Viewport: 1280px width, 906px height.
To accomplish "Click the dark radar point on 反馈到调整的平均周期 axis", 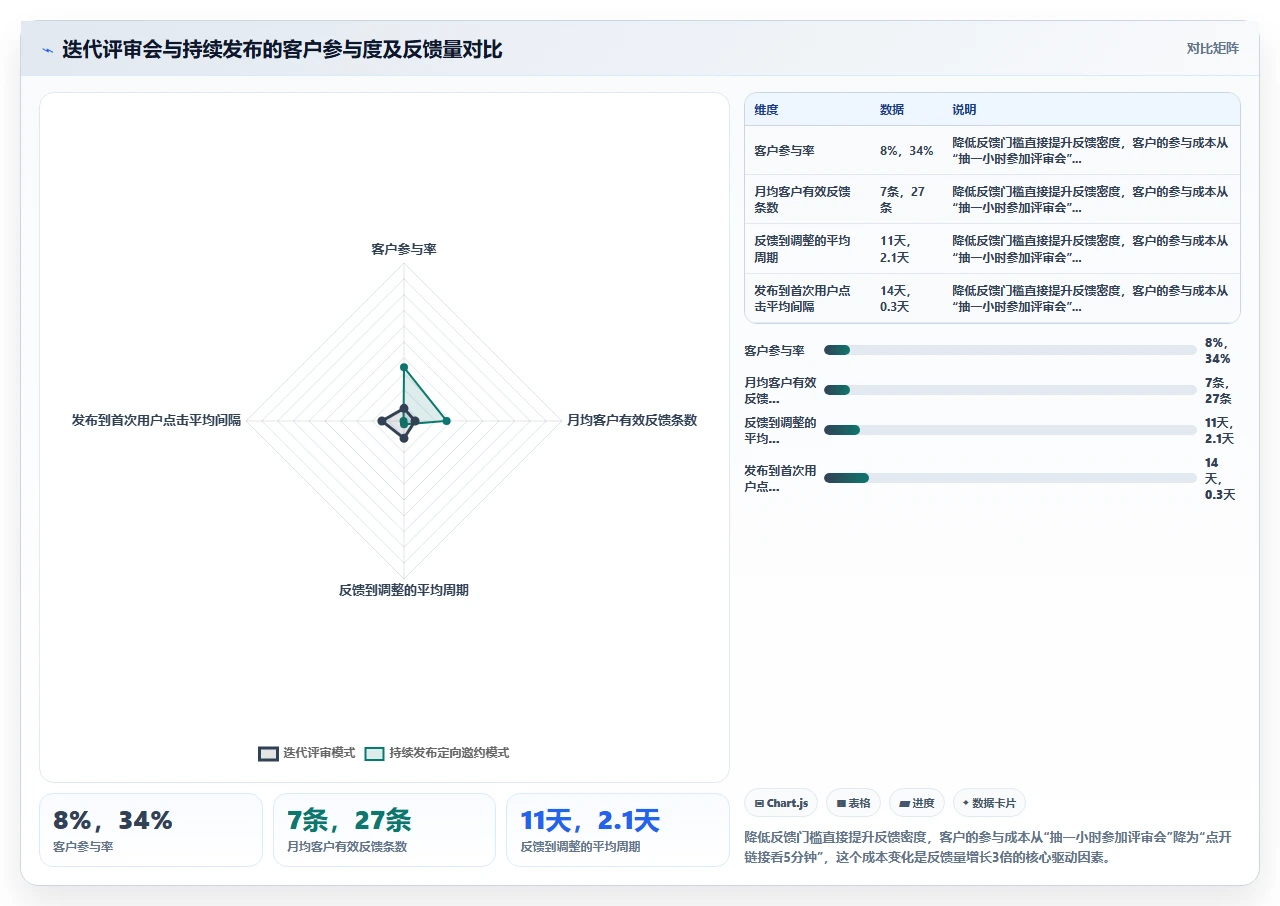I will pyautogui.click(x=404, y=438).
